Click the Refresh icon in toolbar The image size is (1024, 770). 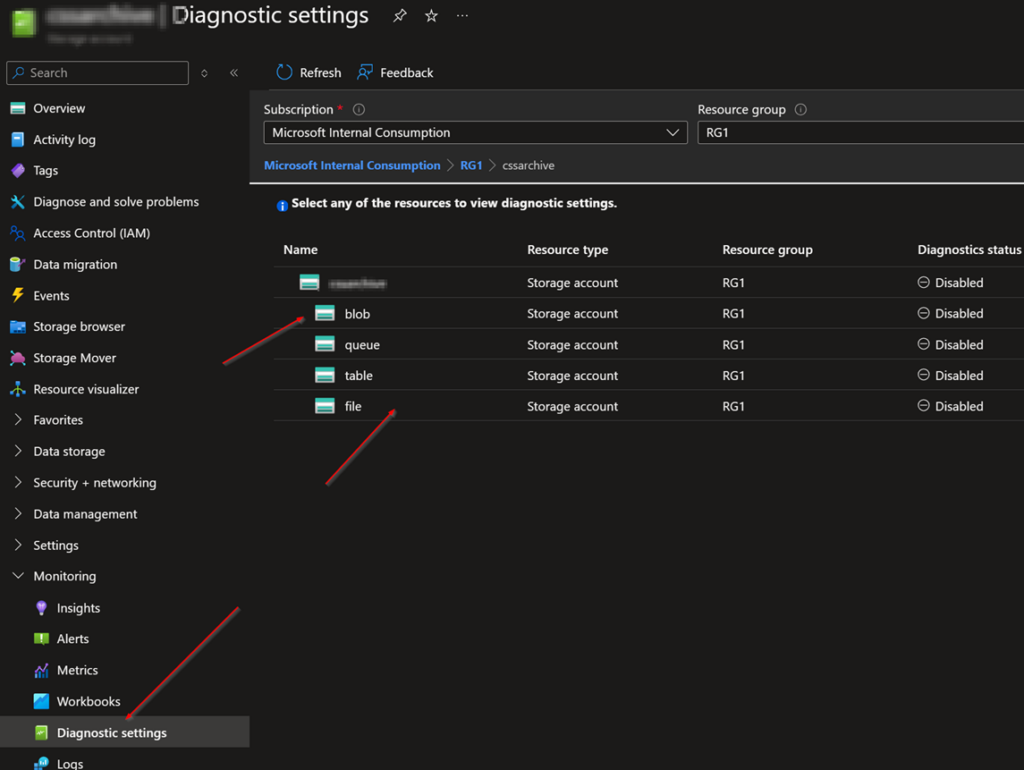[x=284, y=72]
